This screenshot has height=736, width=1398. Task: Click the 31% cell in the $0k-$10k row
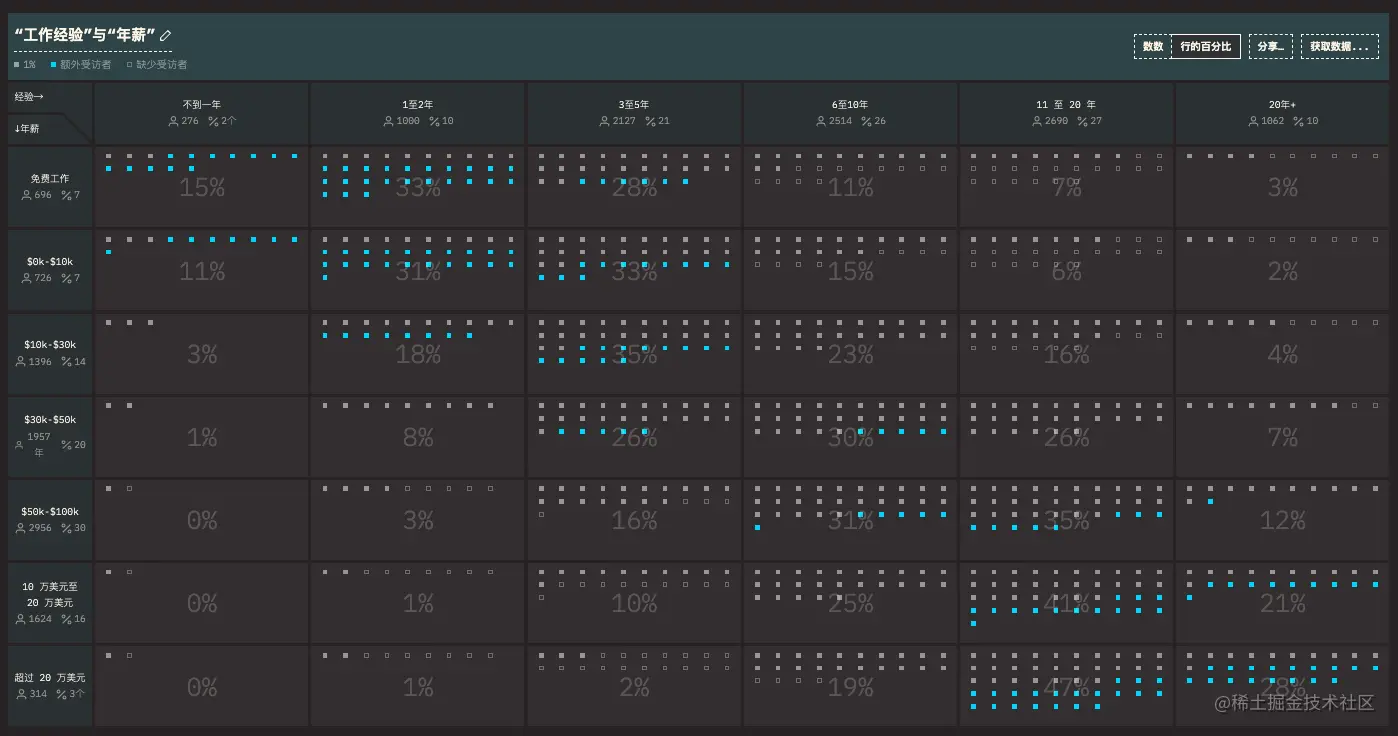click(x=418, y=271)
